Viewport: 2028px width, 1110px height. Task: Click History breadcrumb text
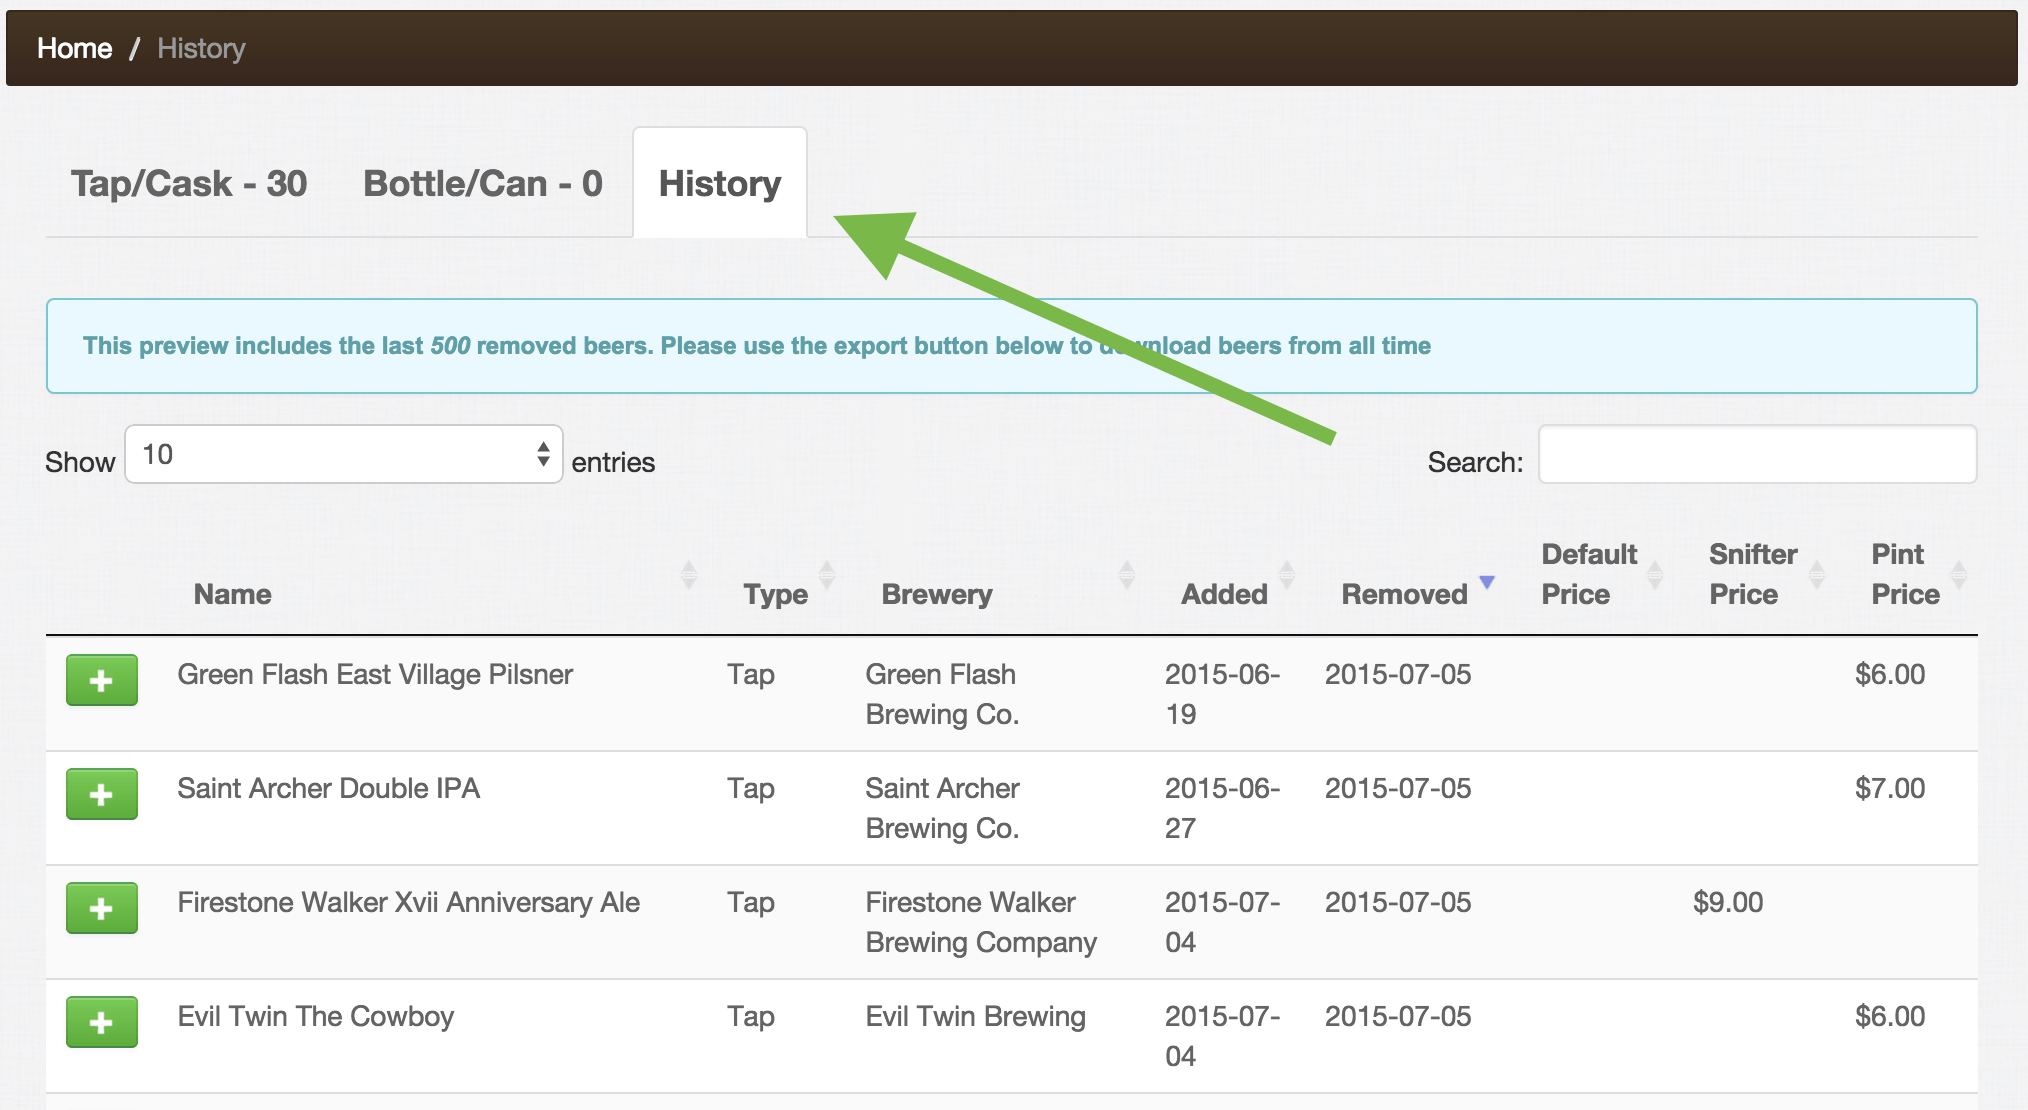(201, 48)
